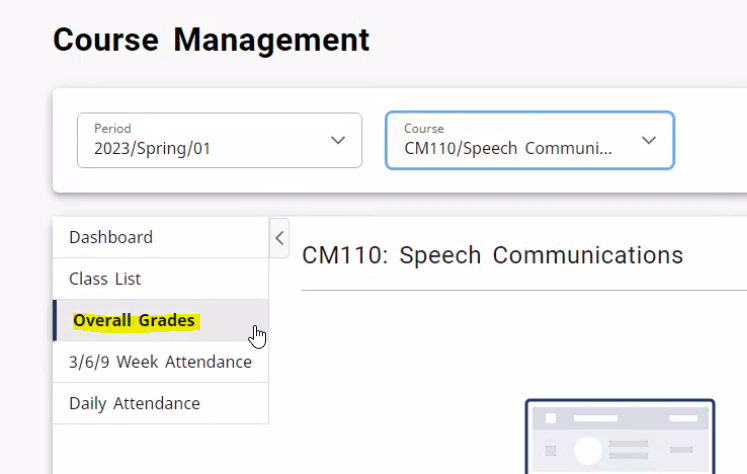Click the Course dropdown arrow icon
The height and width of the screenshot is (474, 747).
[x=649, y=140]
